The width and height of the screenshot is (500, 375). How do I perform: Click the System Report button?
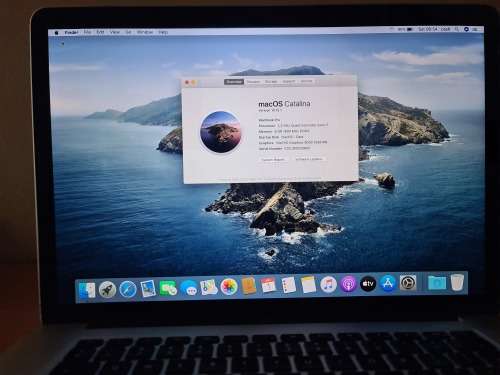click(273, 160)
